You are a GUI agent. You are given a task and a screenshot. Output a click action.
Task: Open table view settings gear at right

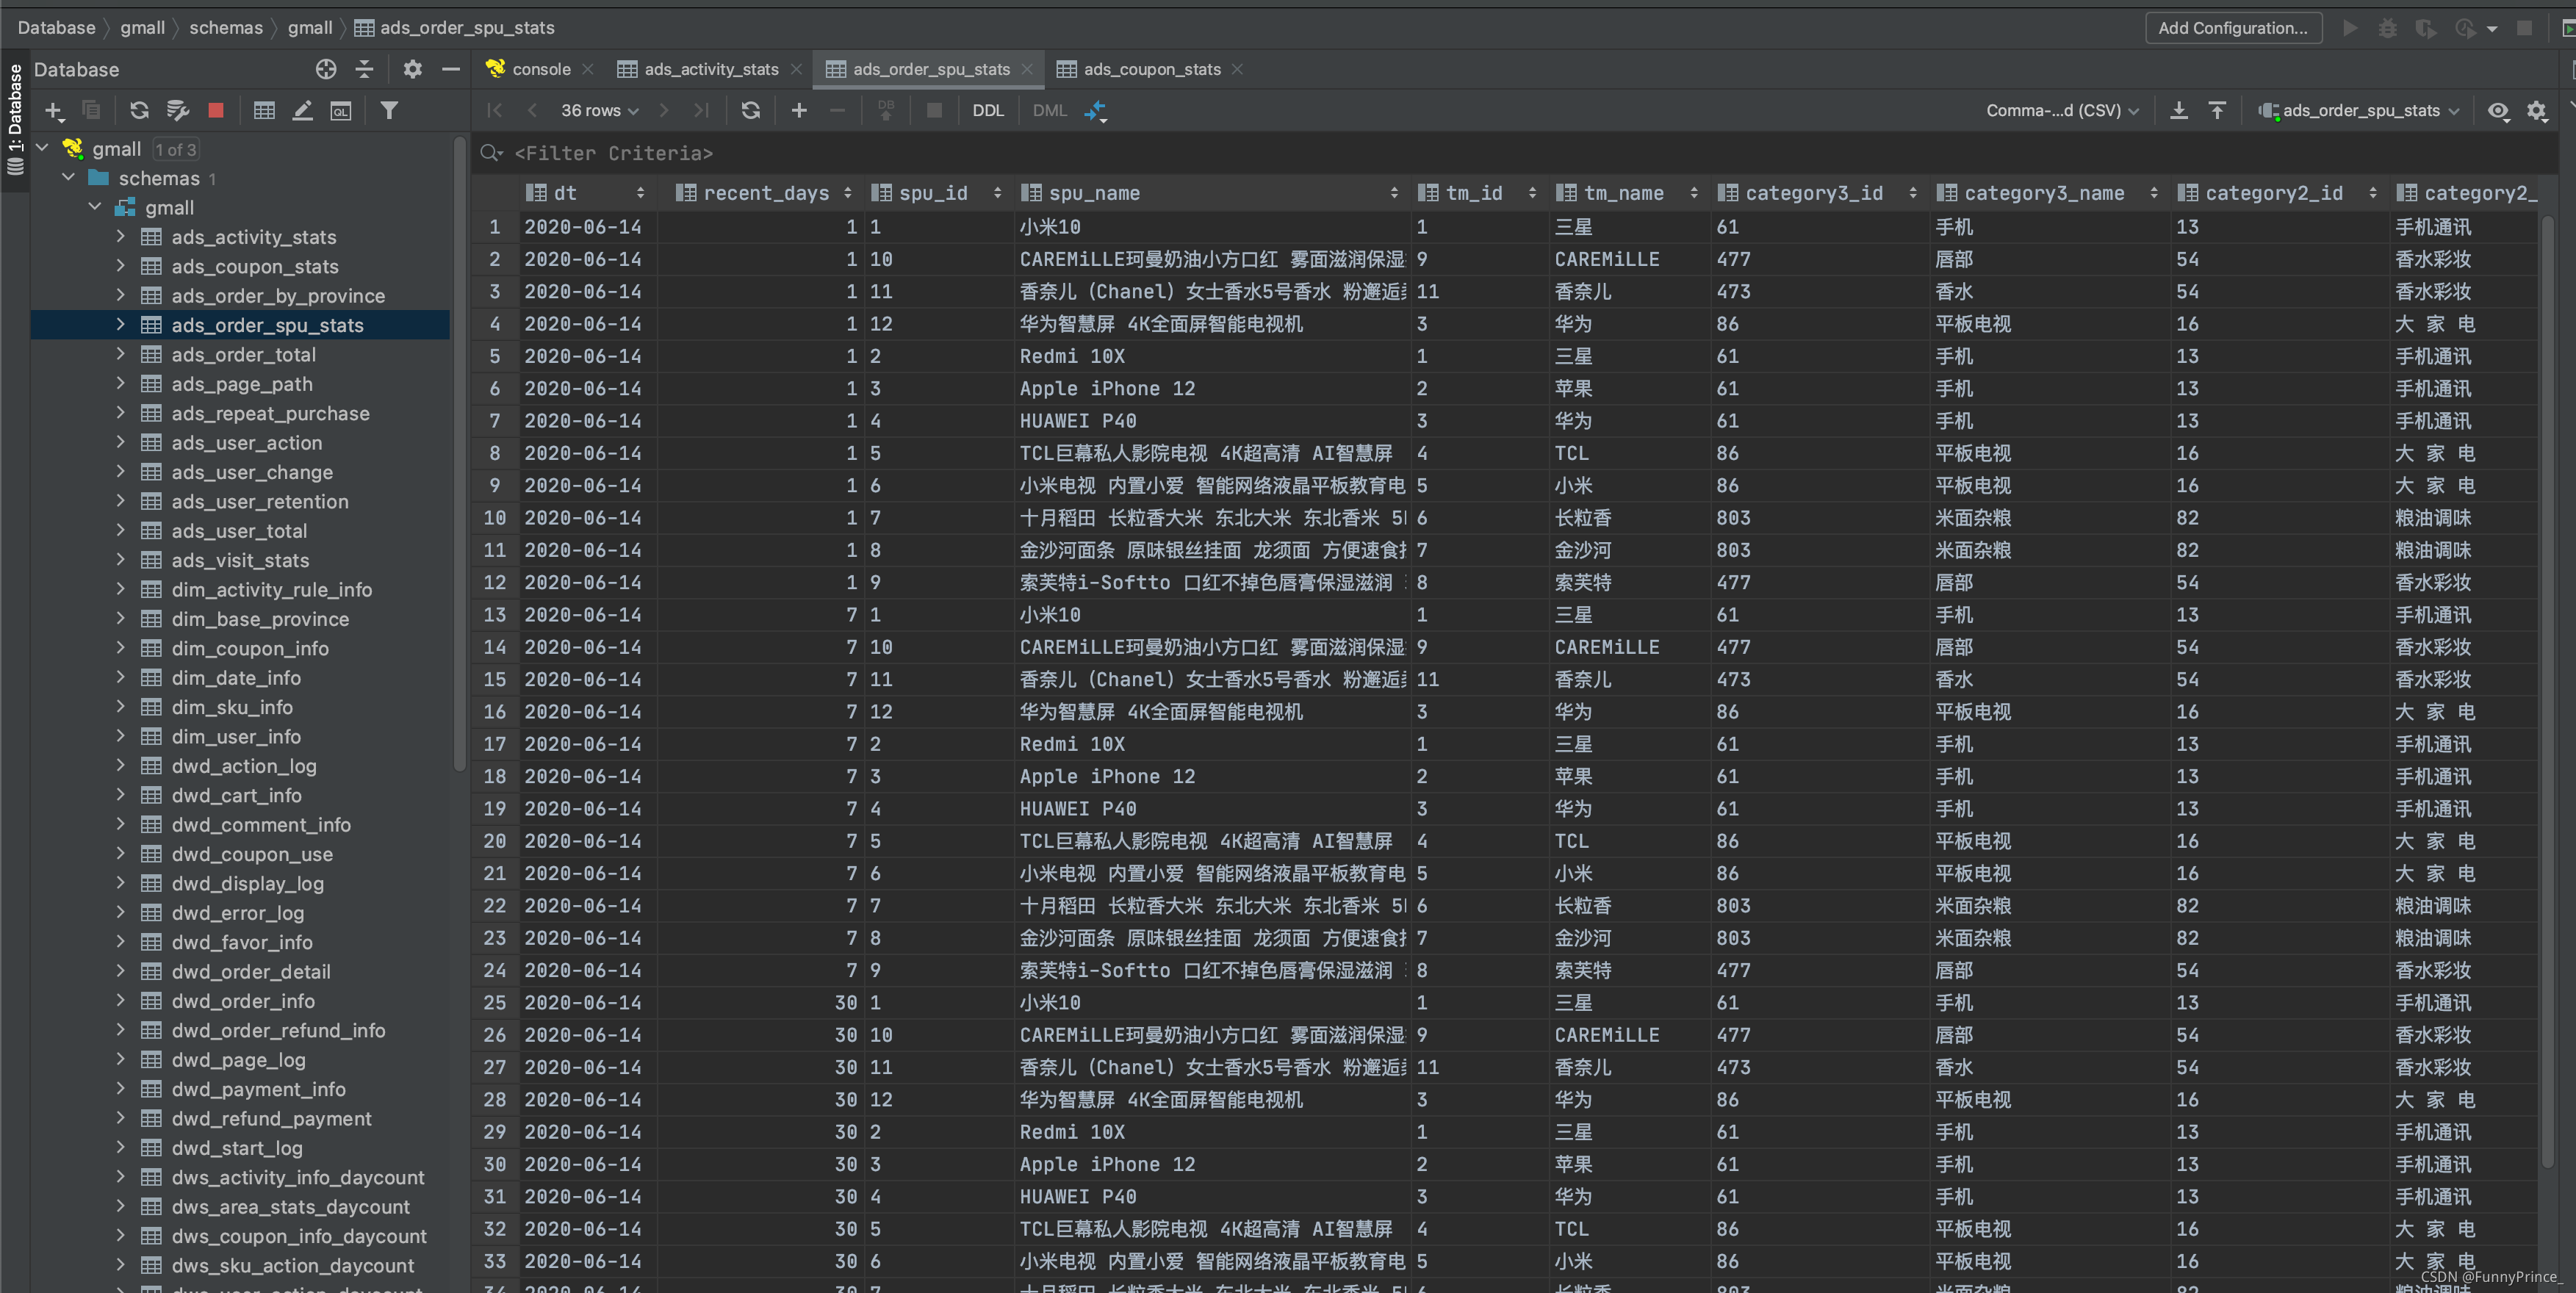click(2536, 111)
